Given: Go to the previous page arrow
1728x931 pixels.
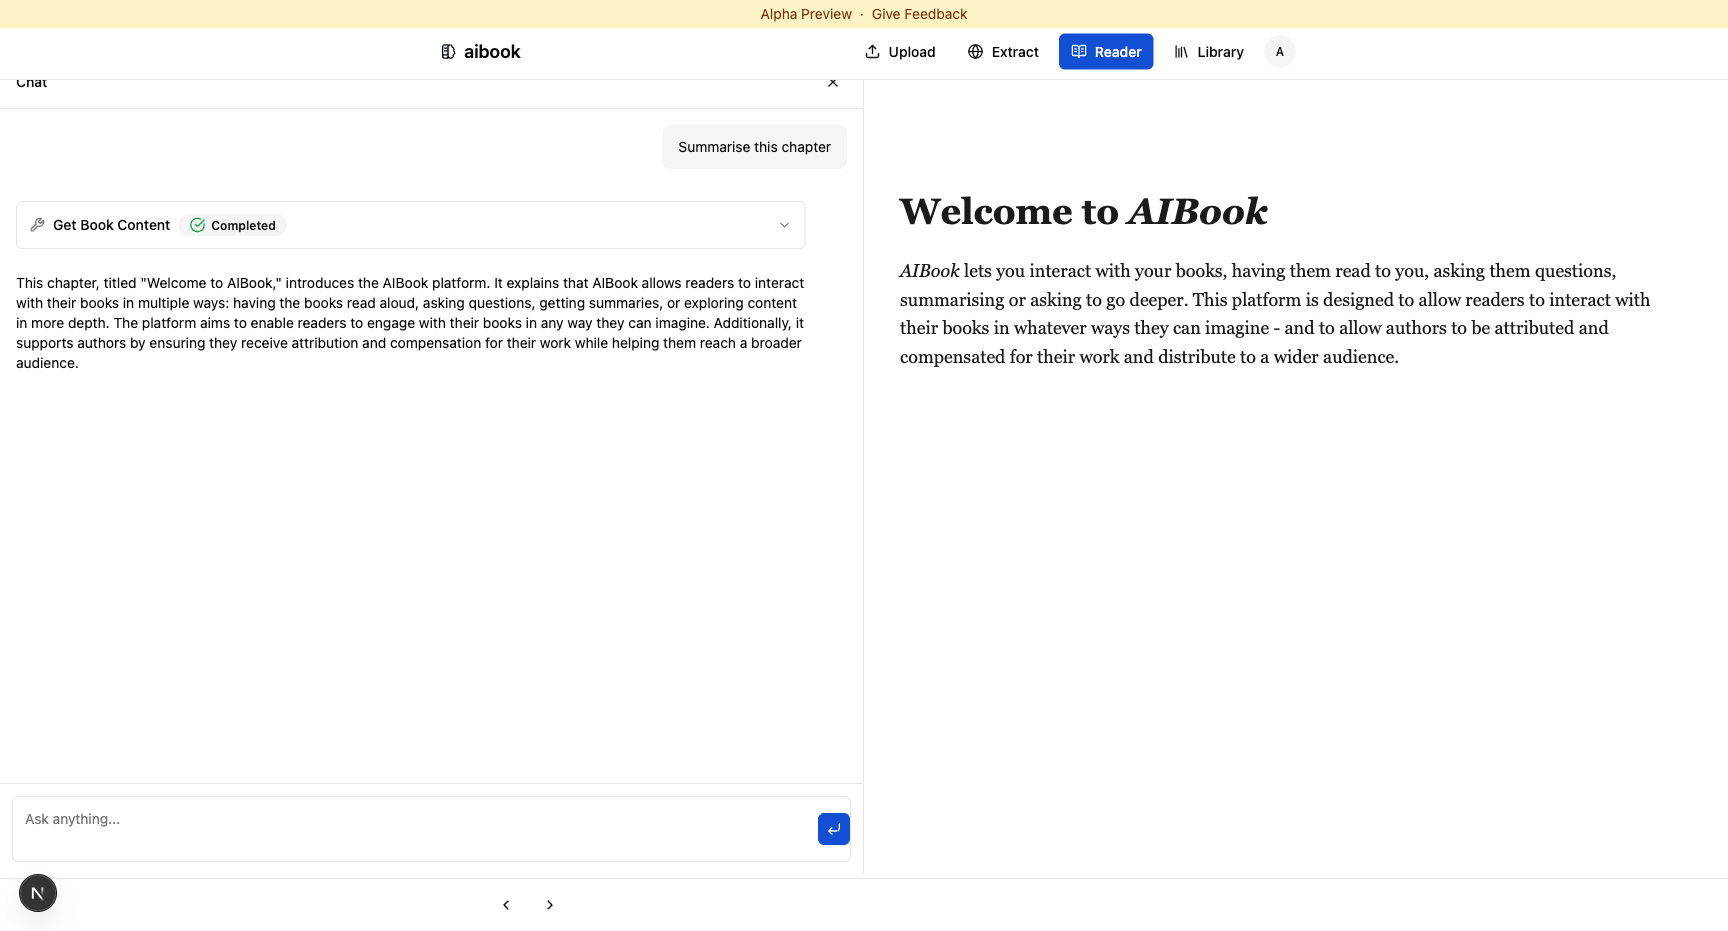Looking at the screenshot, I should click(506, 905).
